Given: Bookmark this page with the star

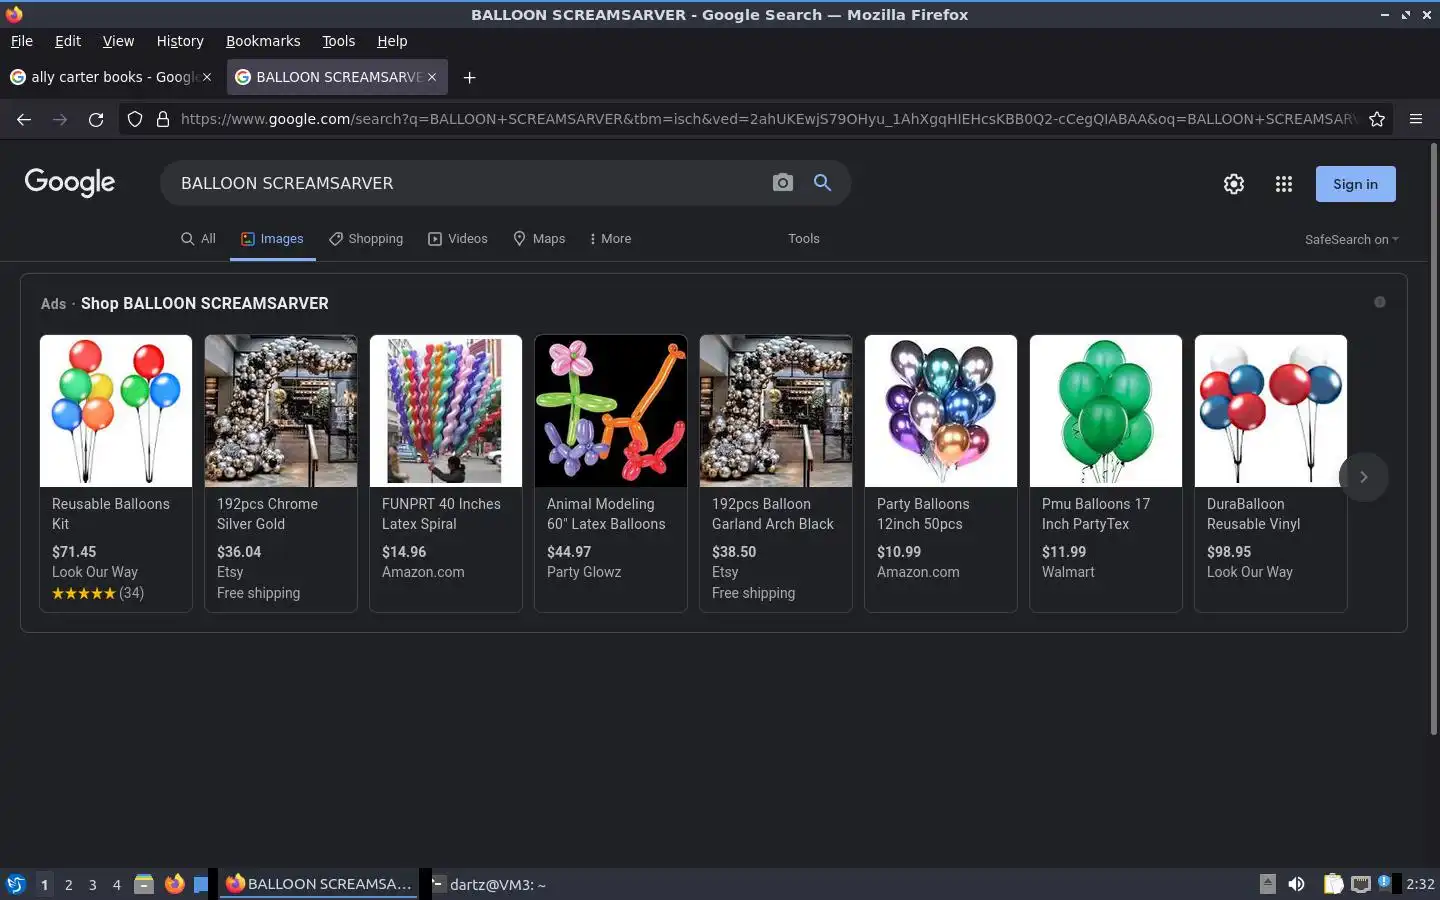Looking at the screenshot, I should coord(1377,119).
